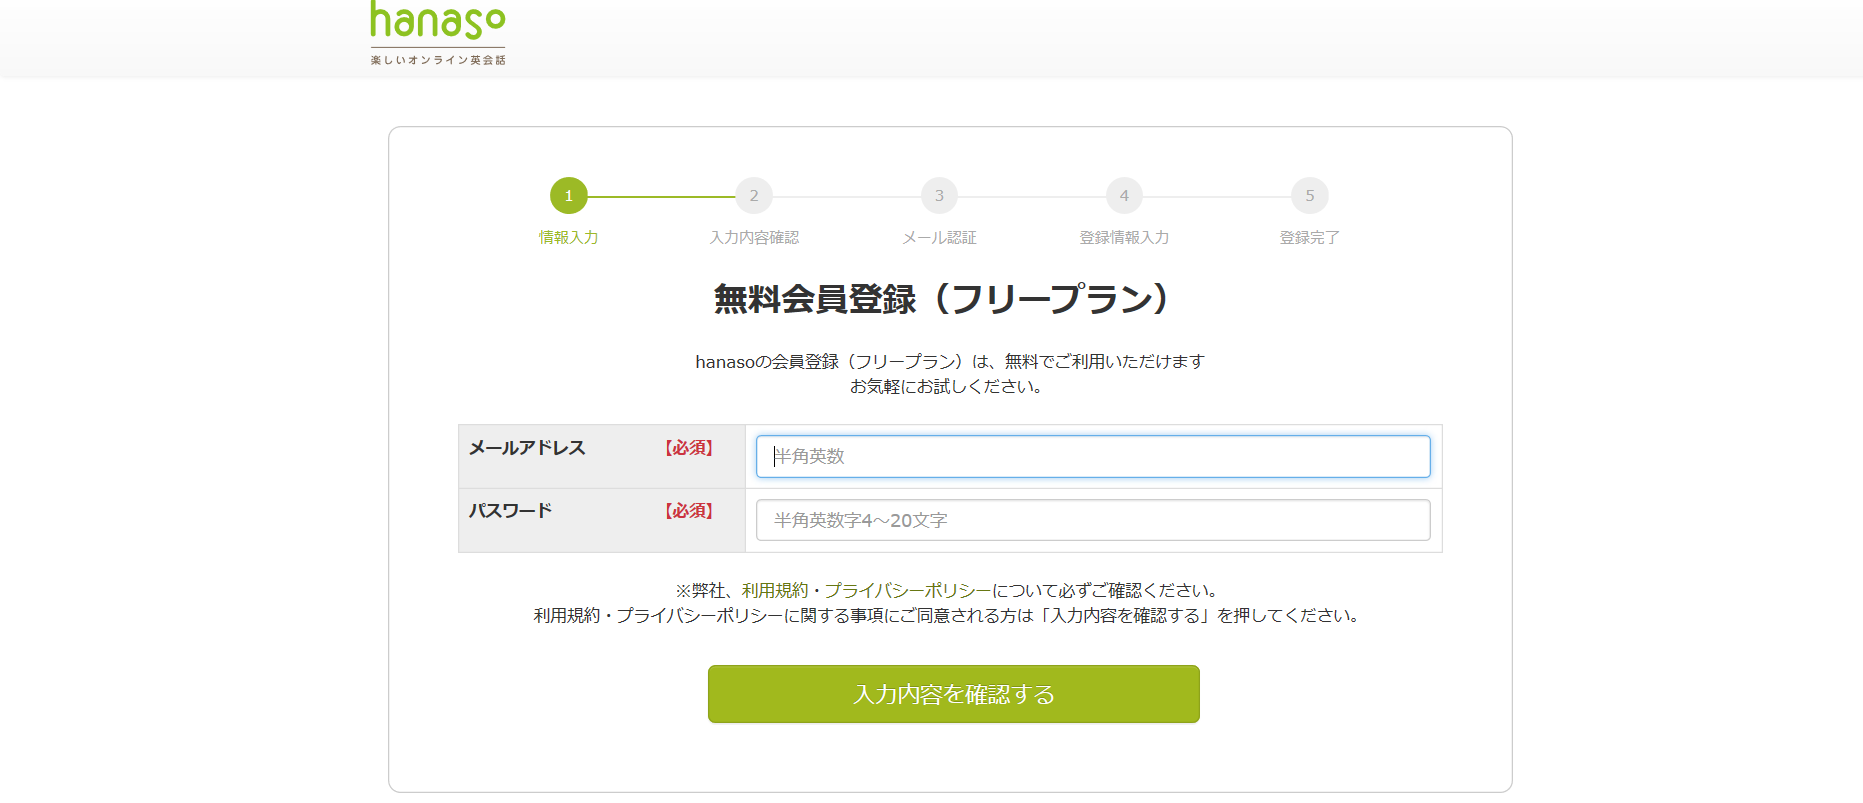Click the hanaso logo
Image resolution: width=1863 pixels, height=803 pixels.
click(x=438, y=33)
